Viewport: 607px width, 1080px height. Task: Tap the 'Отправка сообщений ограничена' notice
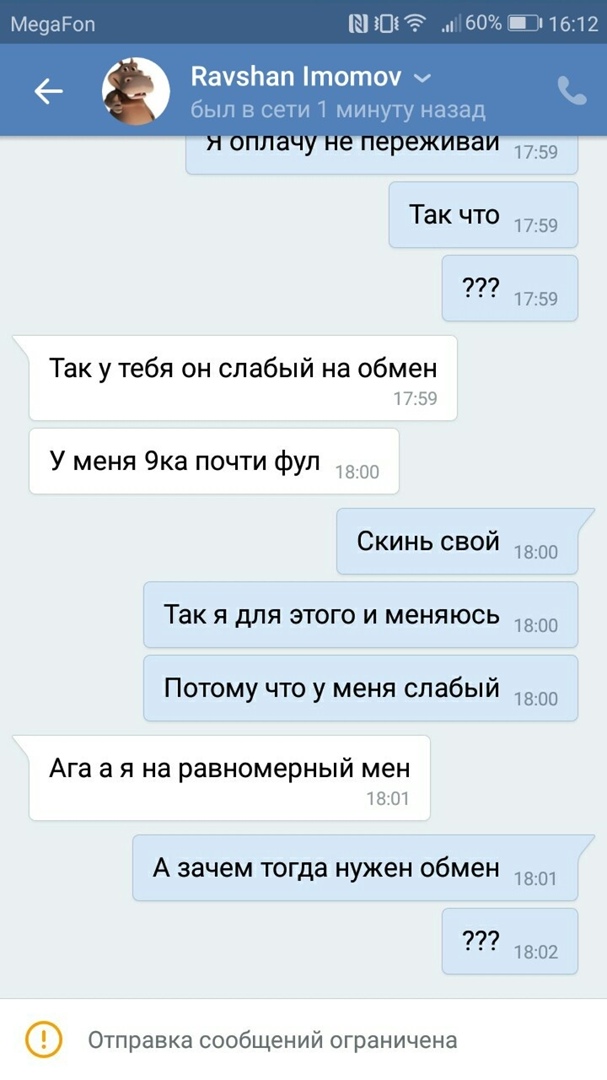point(272,1039)
